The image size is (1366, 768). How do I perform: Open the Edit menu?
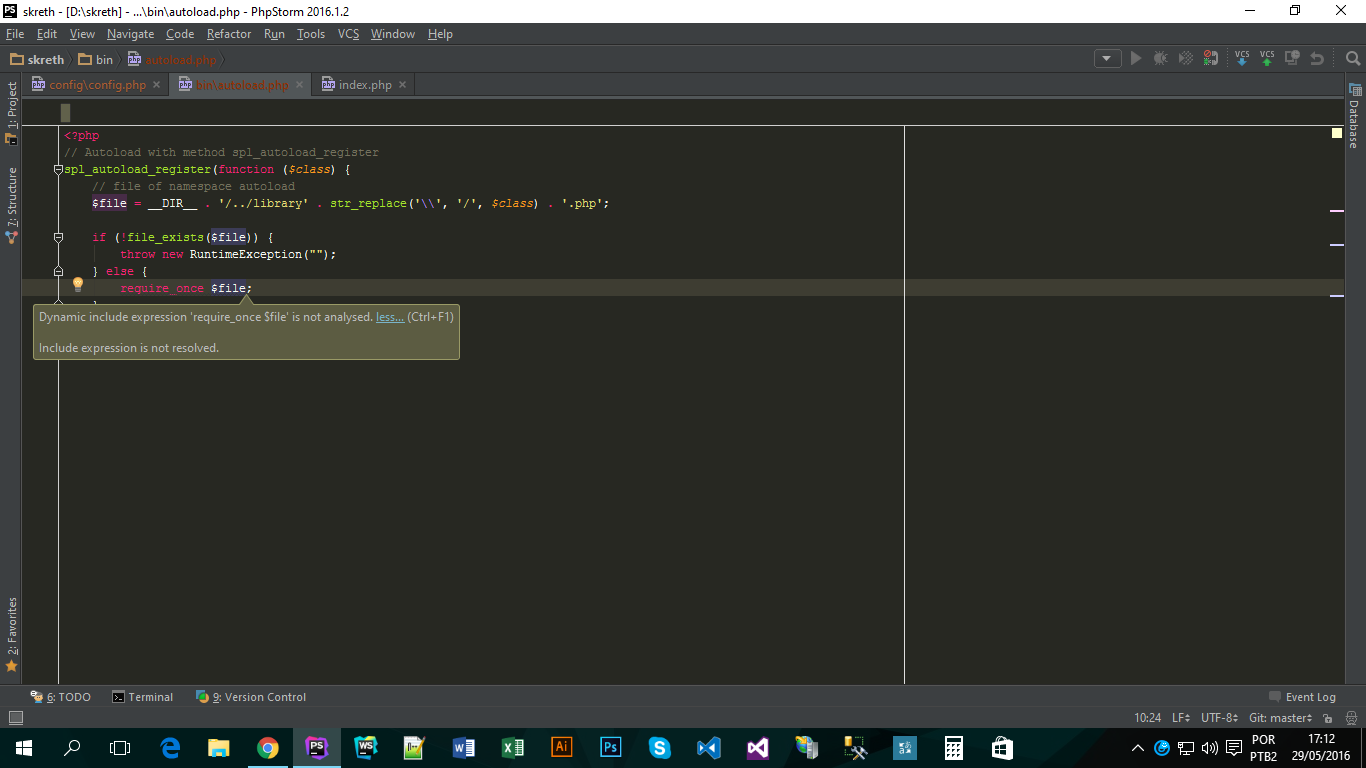[47, 34]
